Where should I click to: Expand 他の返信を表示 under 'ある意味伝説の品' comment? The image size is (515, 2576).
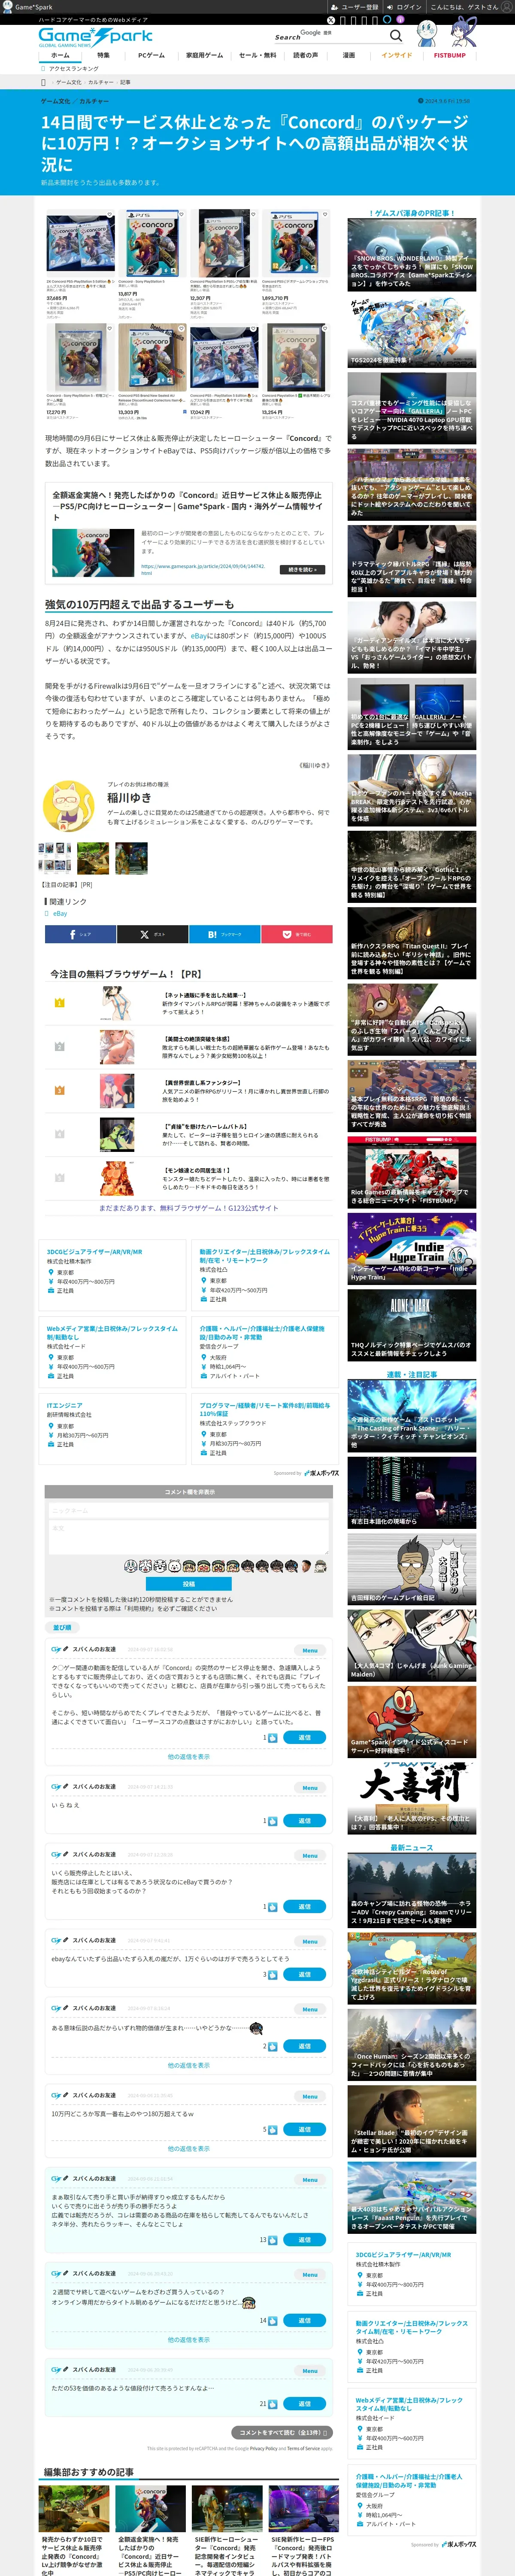click(189, 2065)
